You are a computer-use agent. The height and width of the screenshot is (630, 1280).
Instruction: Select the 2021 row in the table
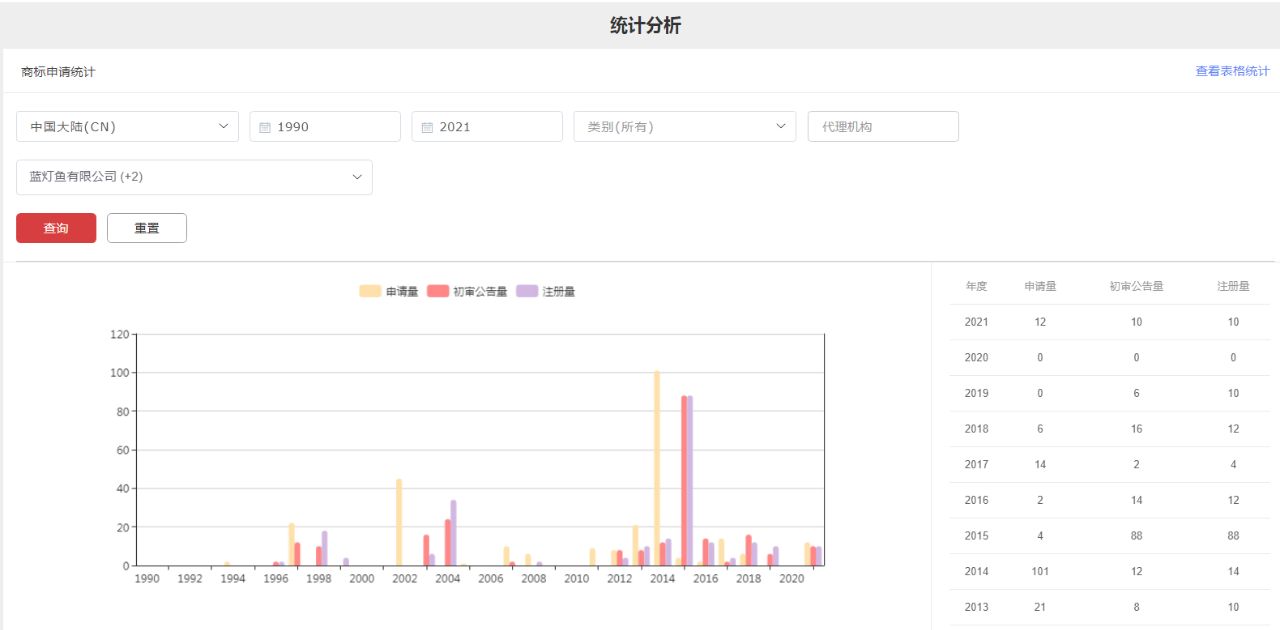(1109, 322)
